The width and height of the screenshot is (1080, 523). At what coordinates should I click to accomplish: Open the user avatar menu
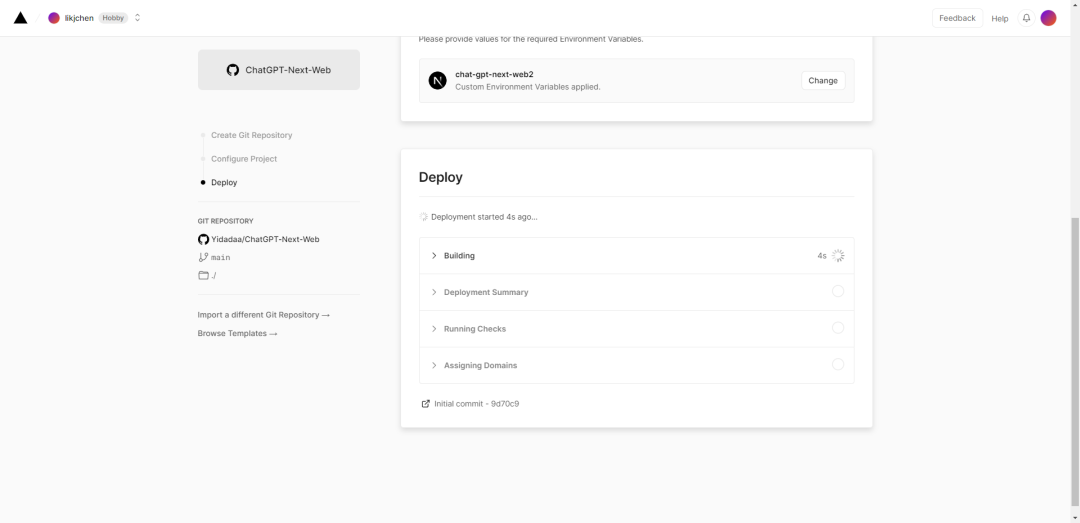pyautogui.click(x=1048, y=18)
